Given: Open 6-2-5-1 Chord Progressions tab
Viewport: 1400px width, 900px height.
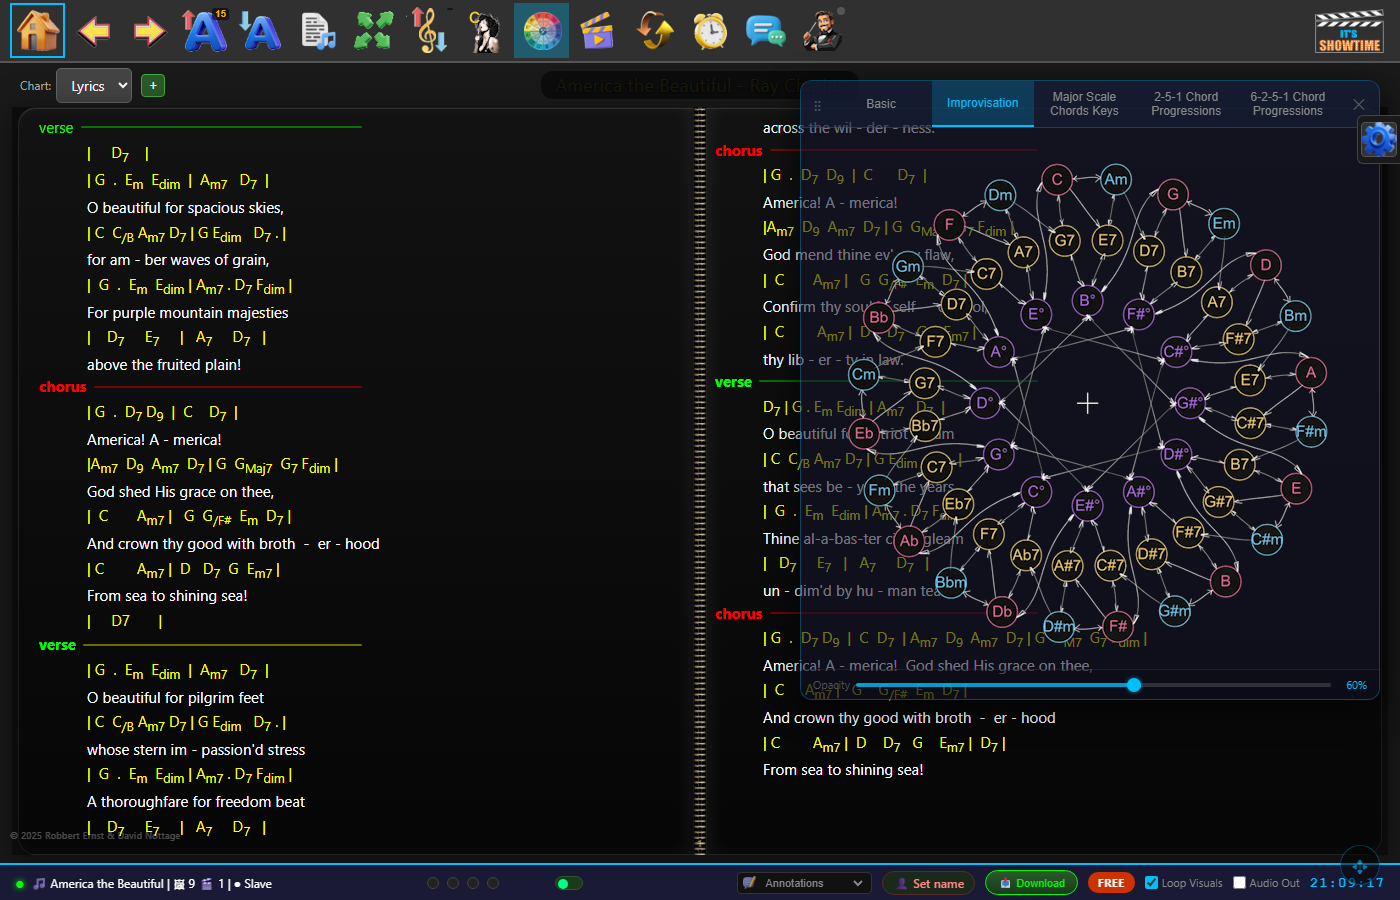Looking at the screenshot, I should tap(1288, 104).
